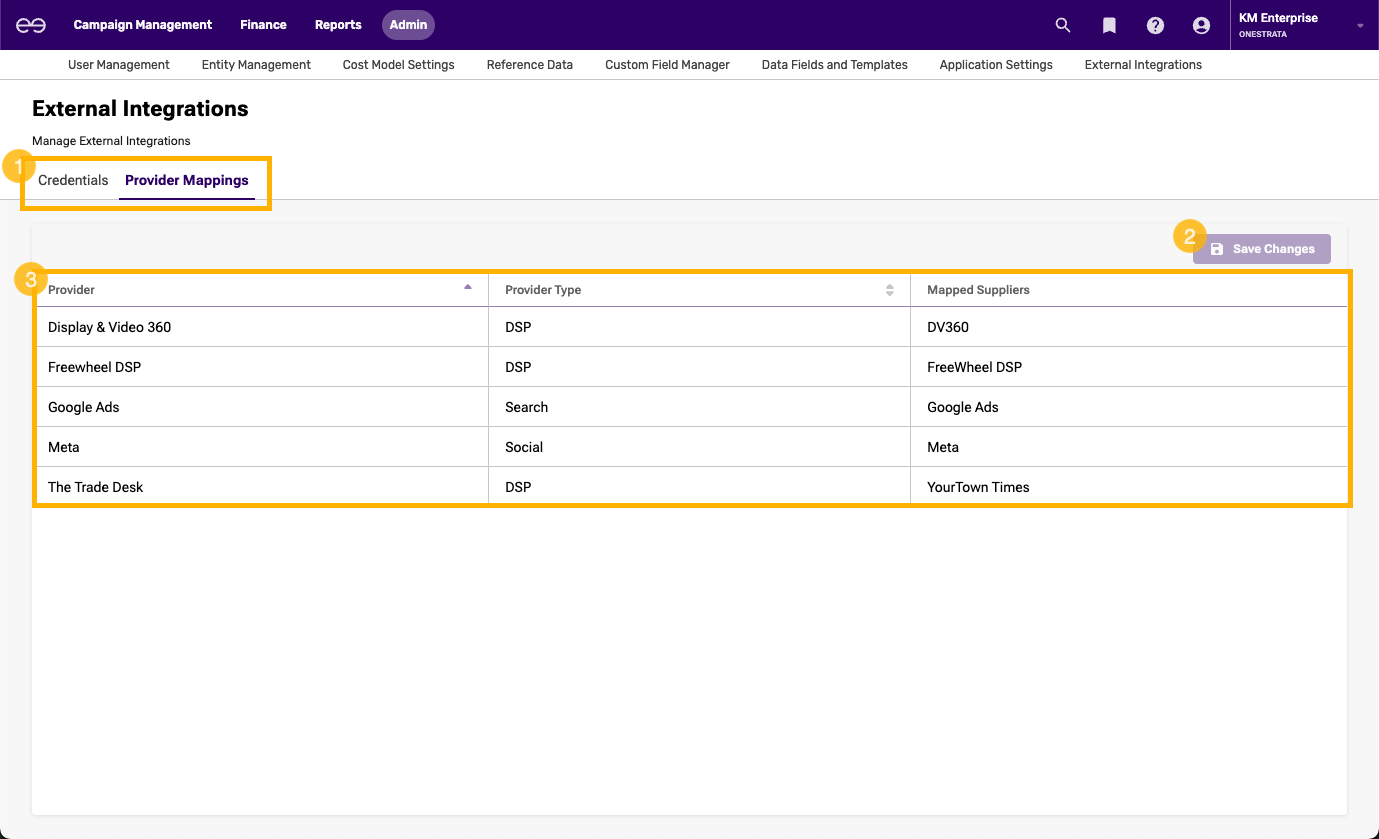The height and width of the screenshot is (839, 1379).
Task: Open search via magnifier icon
Action: [1063, 25]
